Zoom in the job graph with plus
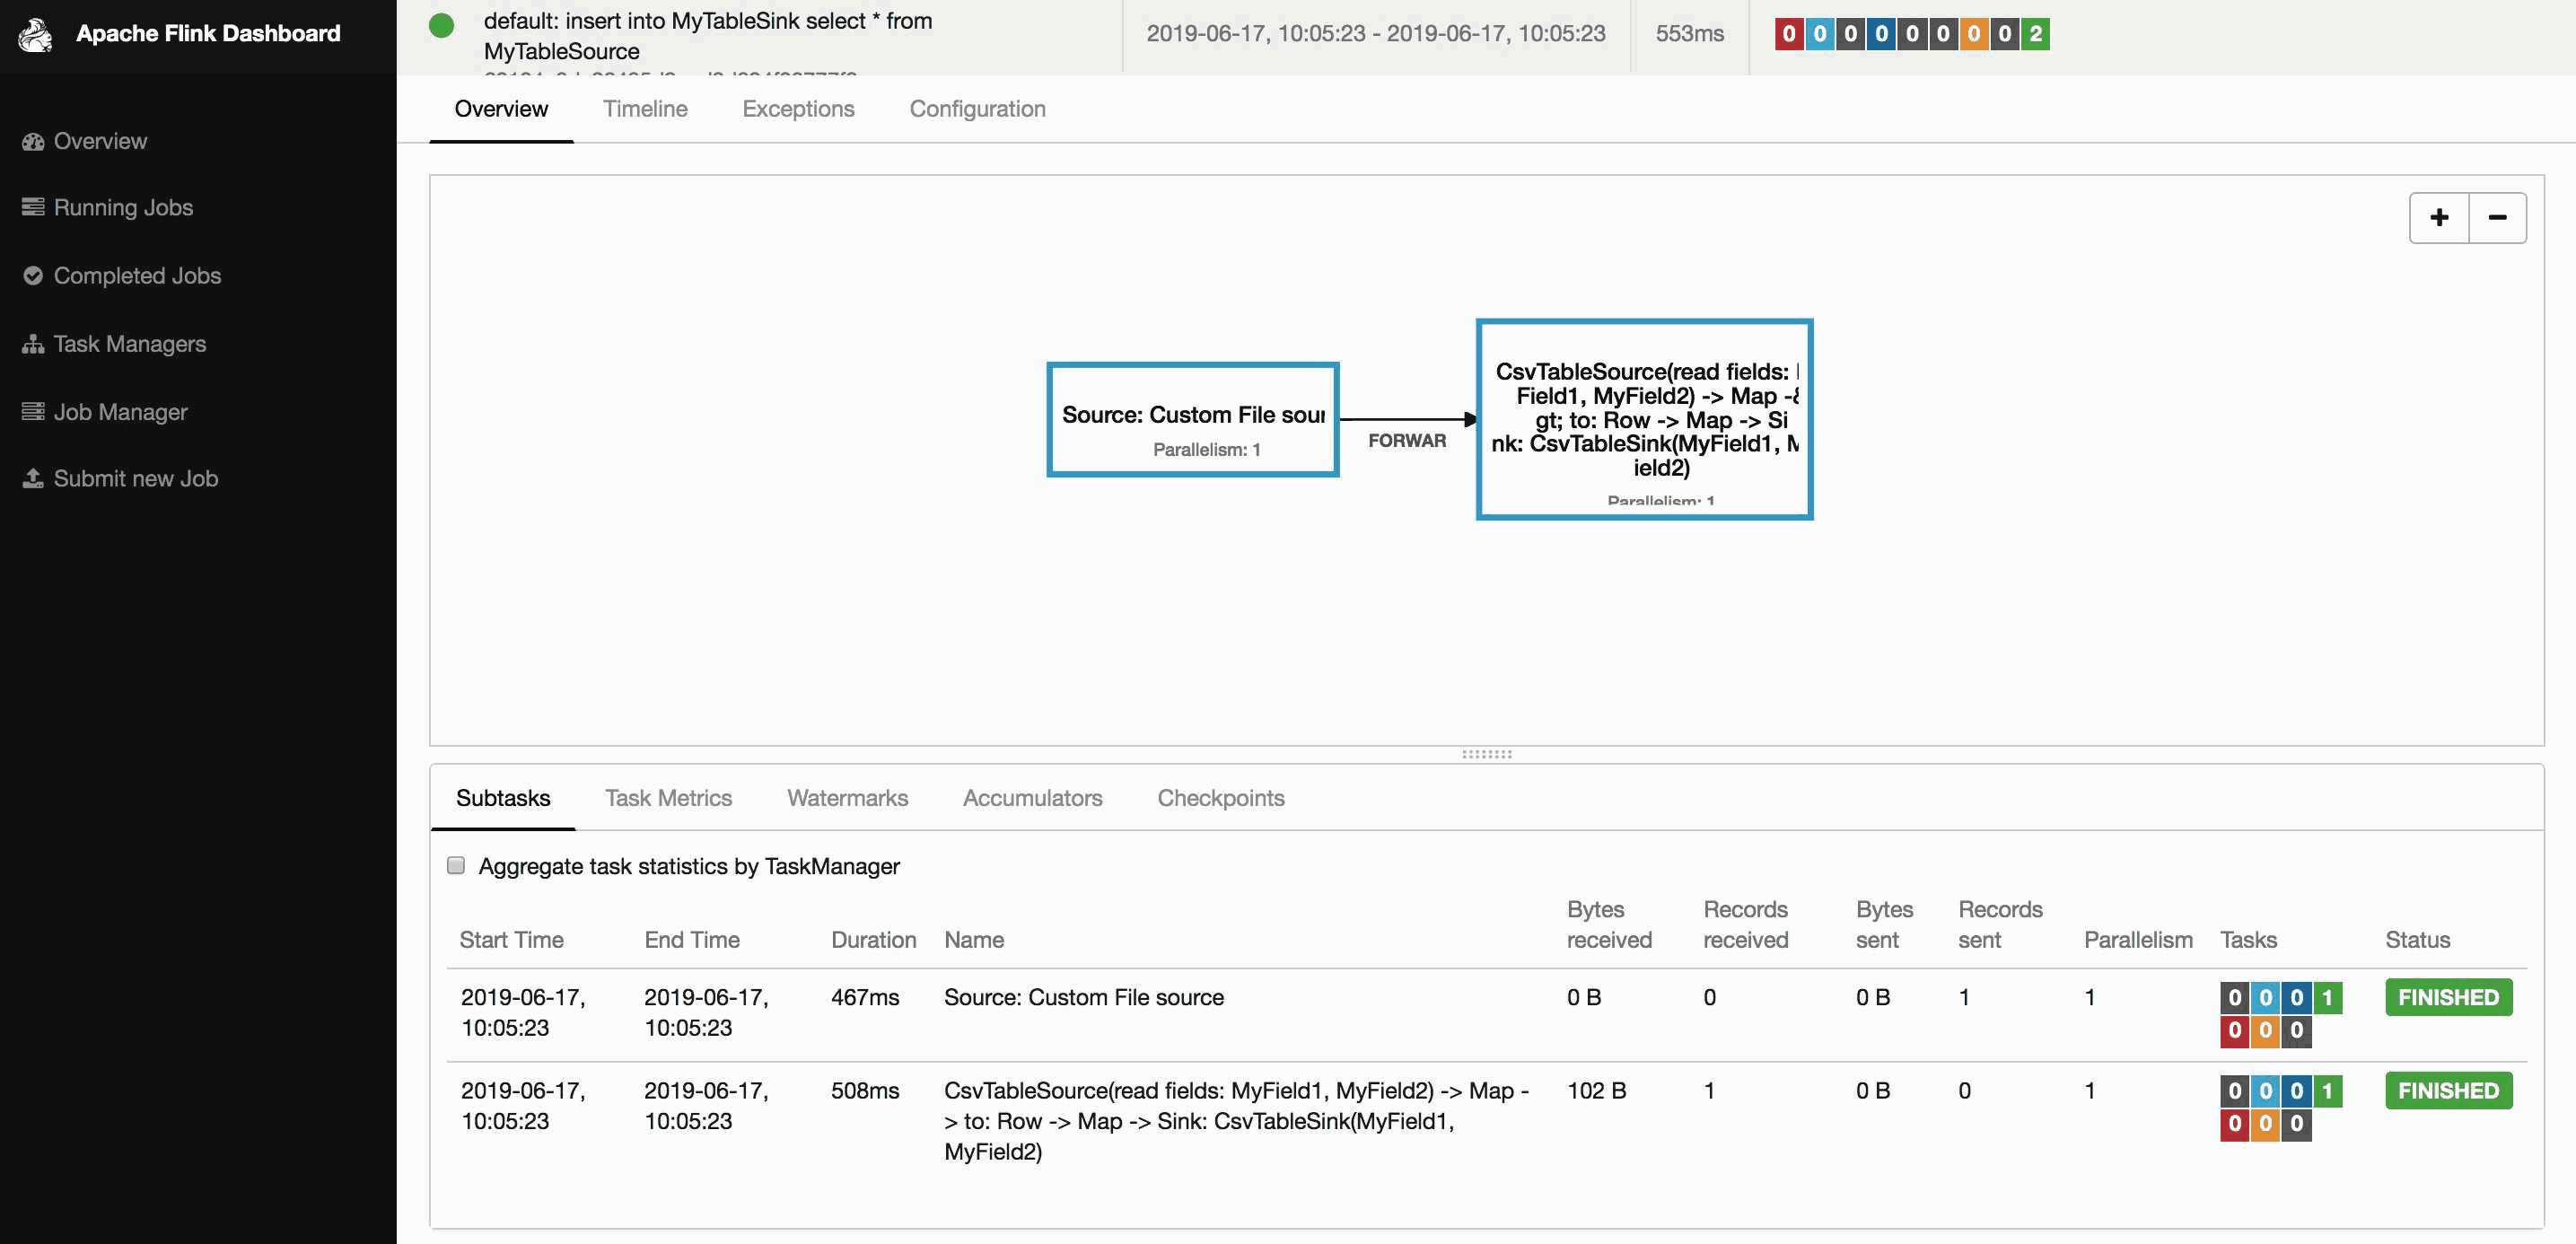The height and width of the screenshot is (1244, 2576). pos(2439,218)
